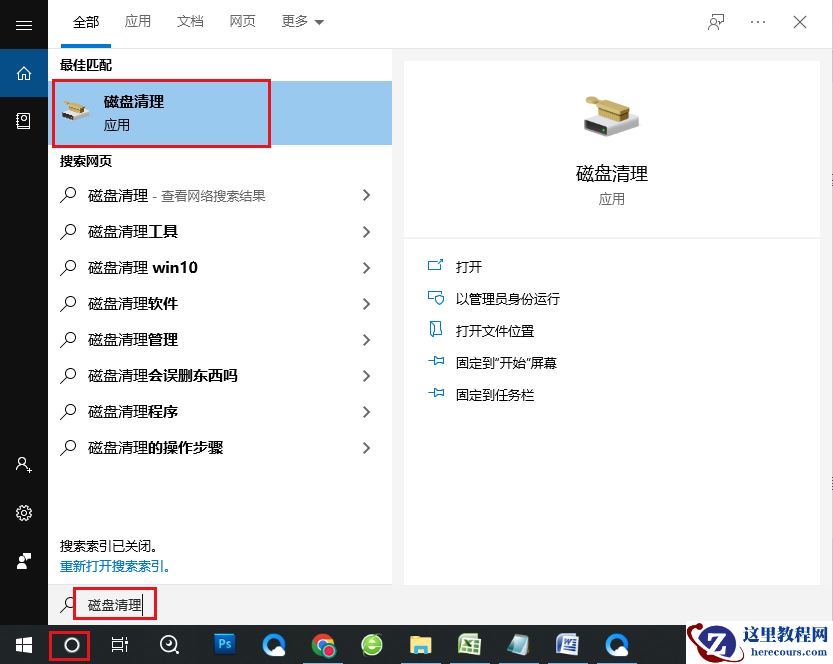The width and height of the screenshot is (833, 664).
Task: Expand the 磁盘清理工具 suggestion arrow
Action: coord(365,231)
